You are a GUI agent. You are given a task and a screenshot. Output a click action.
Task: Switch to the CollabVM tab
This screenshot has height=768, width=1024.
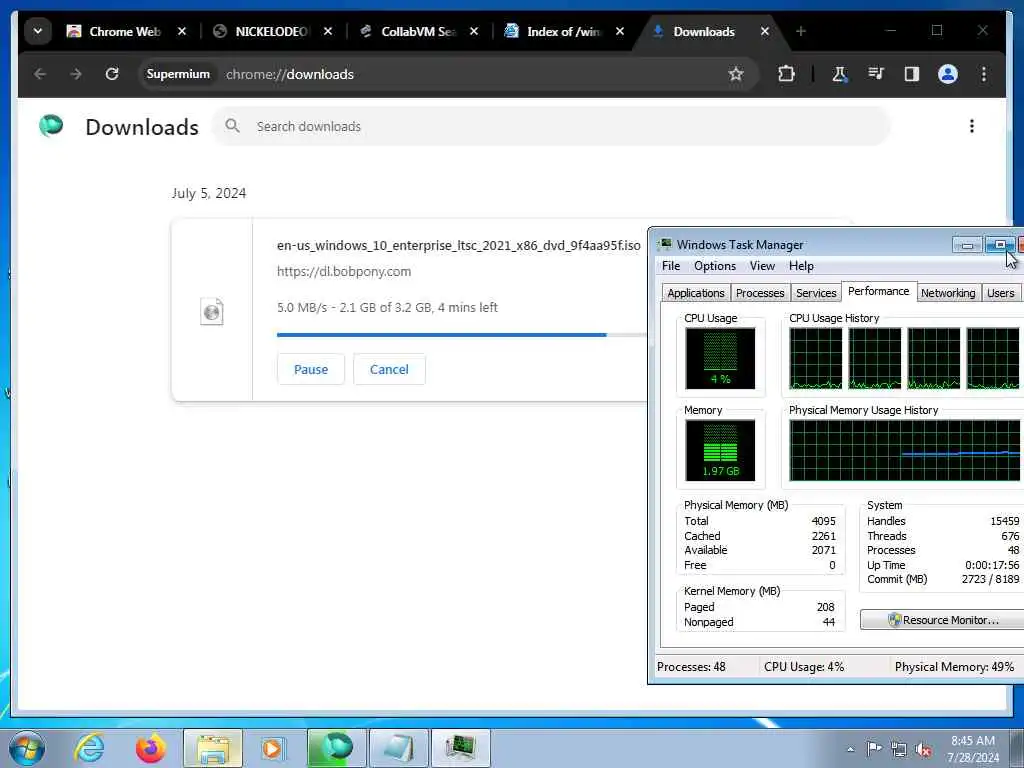click(408, 31)
